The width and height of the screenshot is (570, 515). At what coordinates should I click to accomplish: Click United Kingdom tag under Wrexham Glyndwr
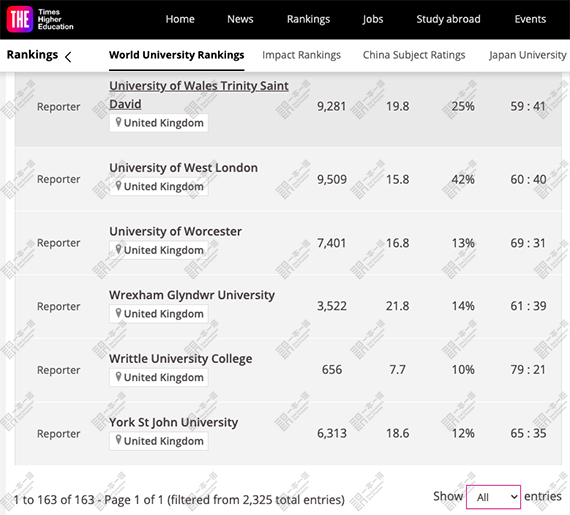(159, 314)
